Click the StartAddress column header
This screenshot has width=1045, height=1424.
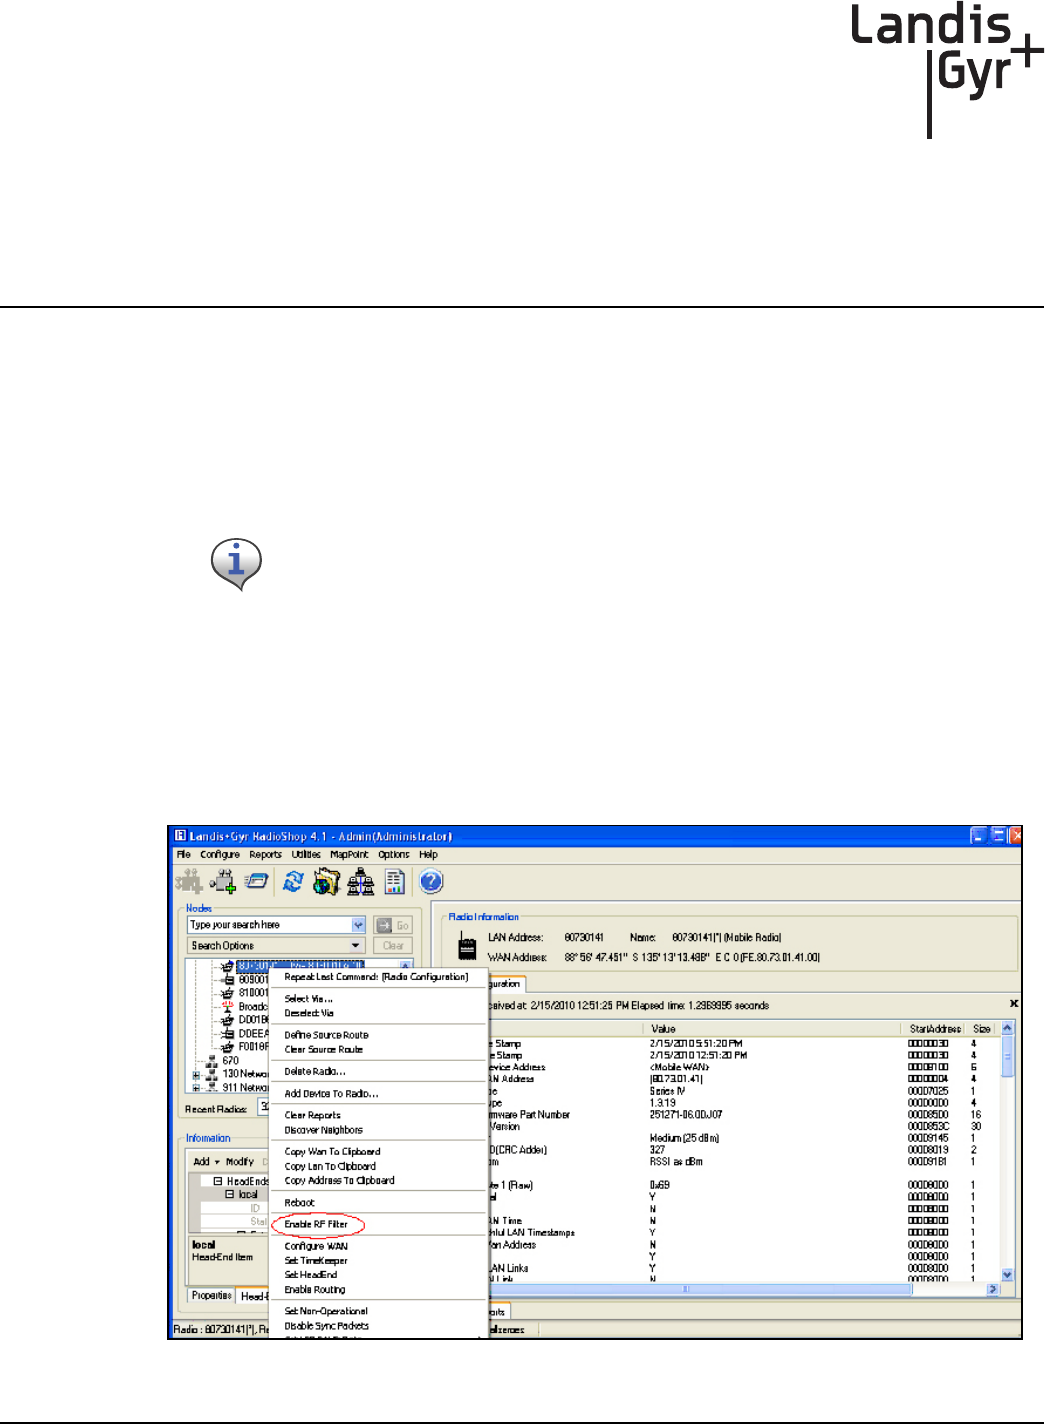934,1028
